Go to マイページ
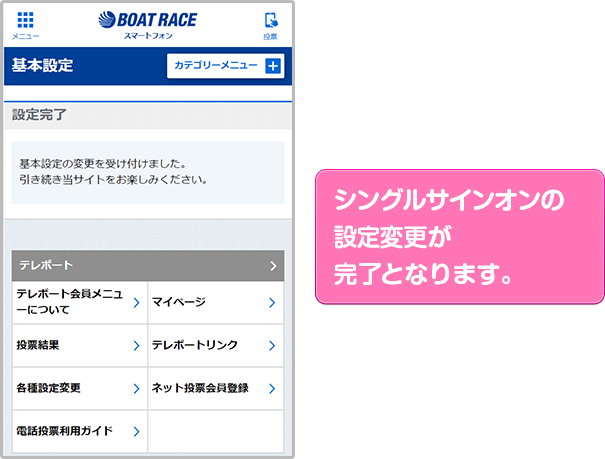The height and width of the screenshot is (459, 605). pos(200,302)
